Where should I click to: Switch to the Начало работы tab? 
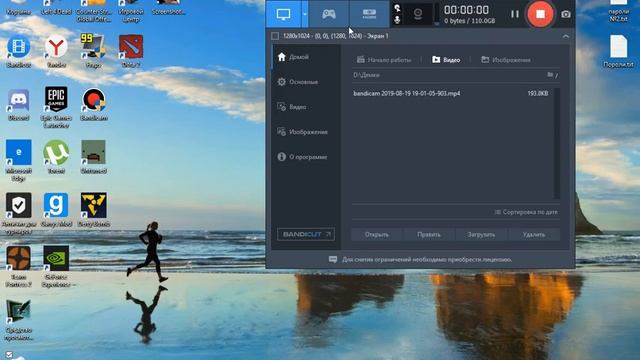[x=384, y=60]
